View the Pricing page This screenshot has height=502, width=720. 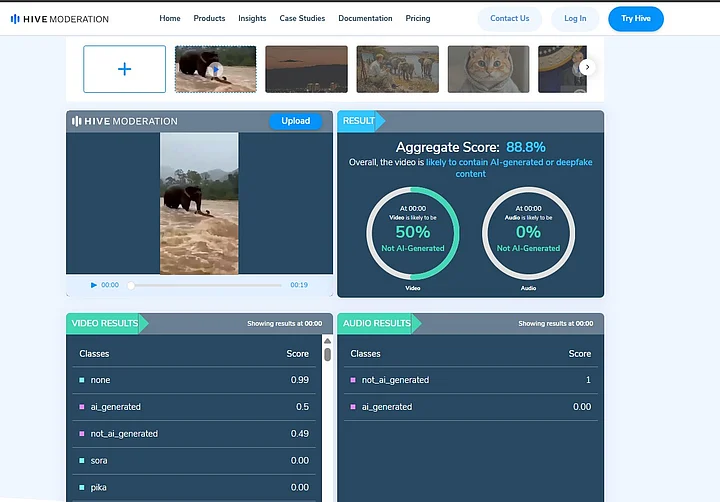[x=418, y=18]
